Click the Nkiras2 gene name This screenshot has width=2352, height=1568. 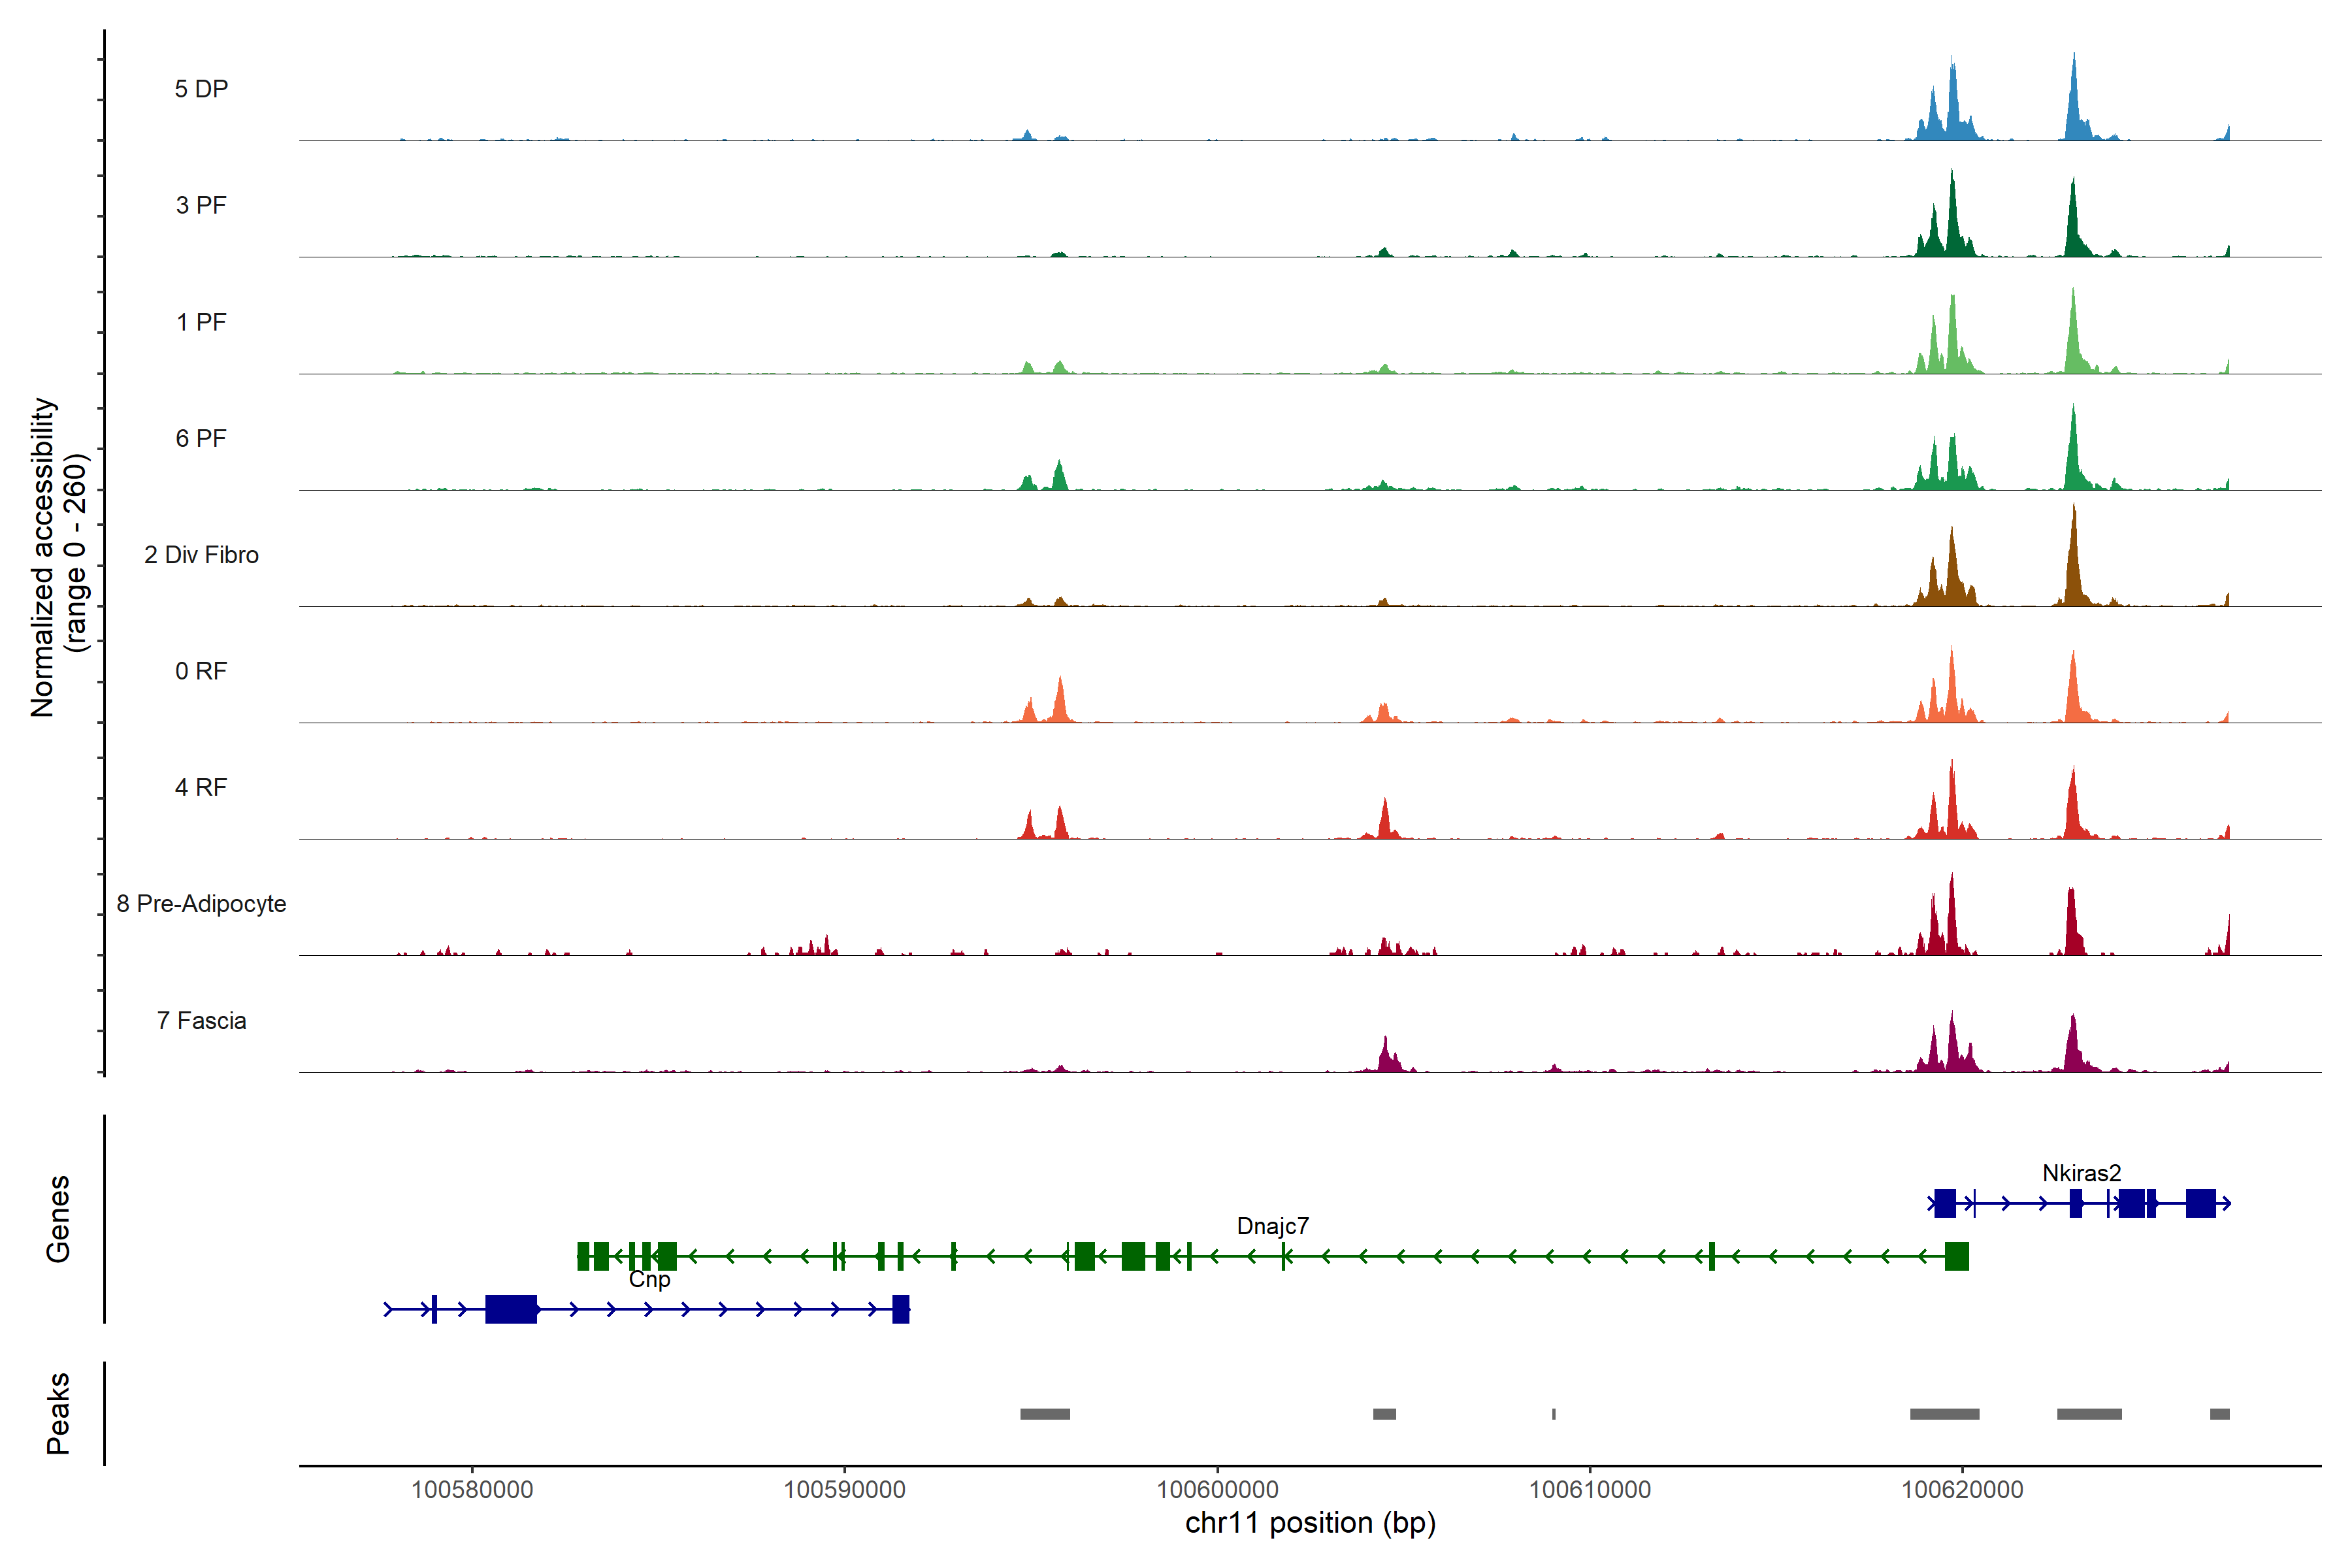coord(2081,1173)
